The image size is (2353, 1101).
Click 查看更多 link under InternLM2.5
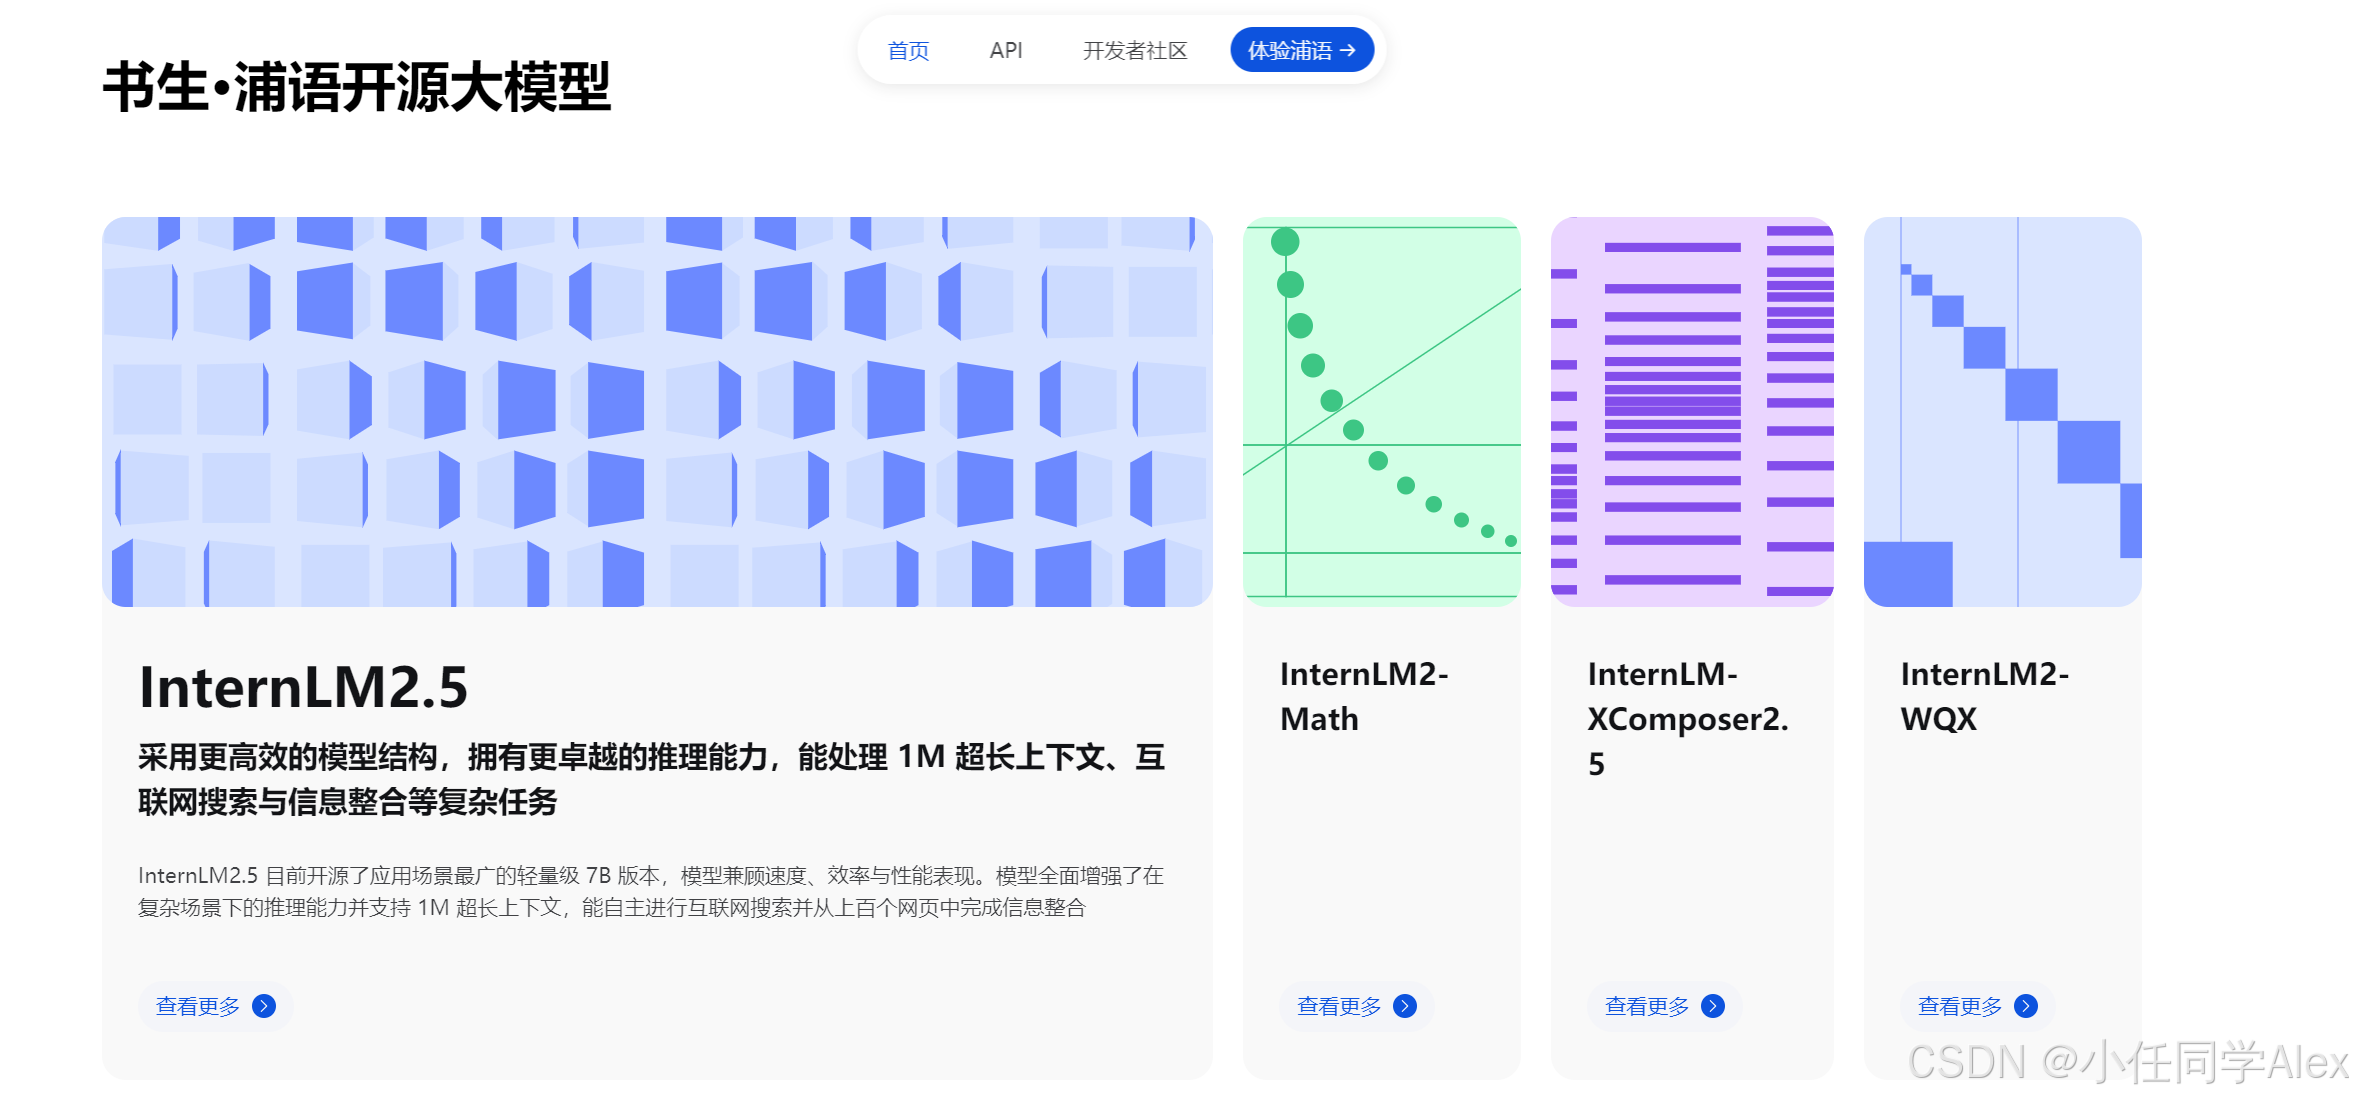[198, 1006]
